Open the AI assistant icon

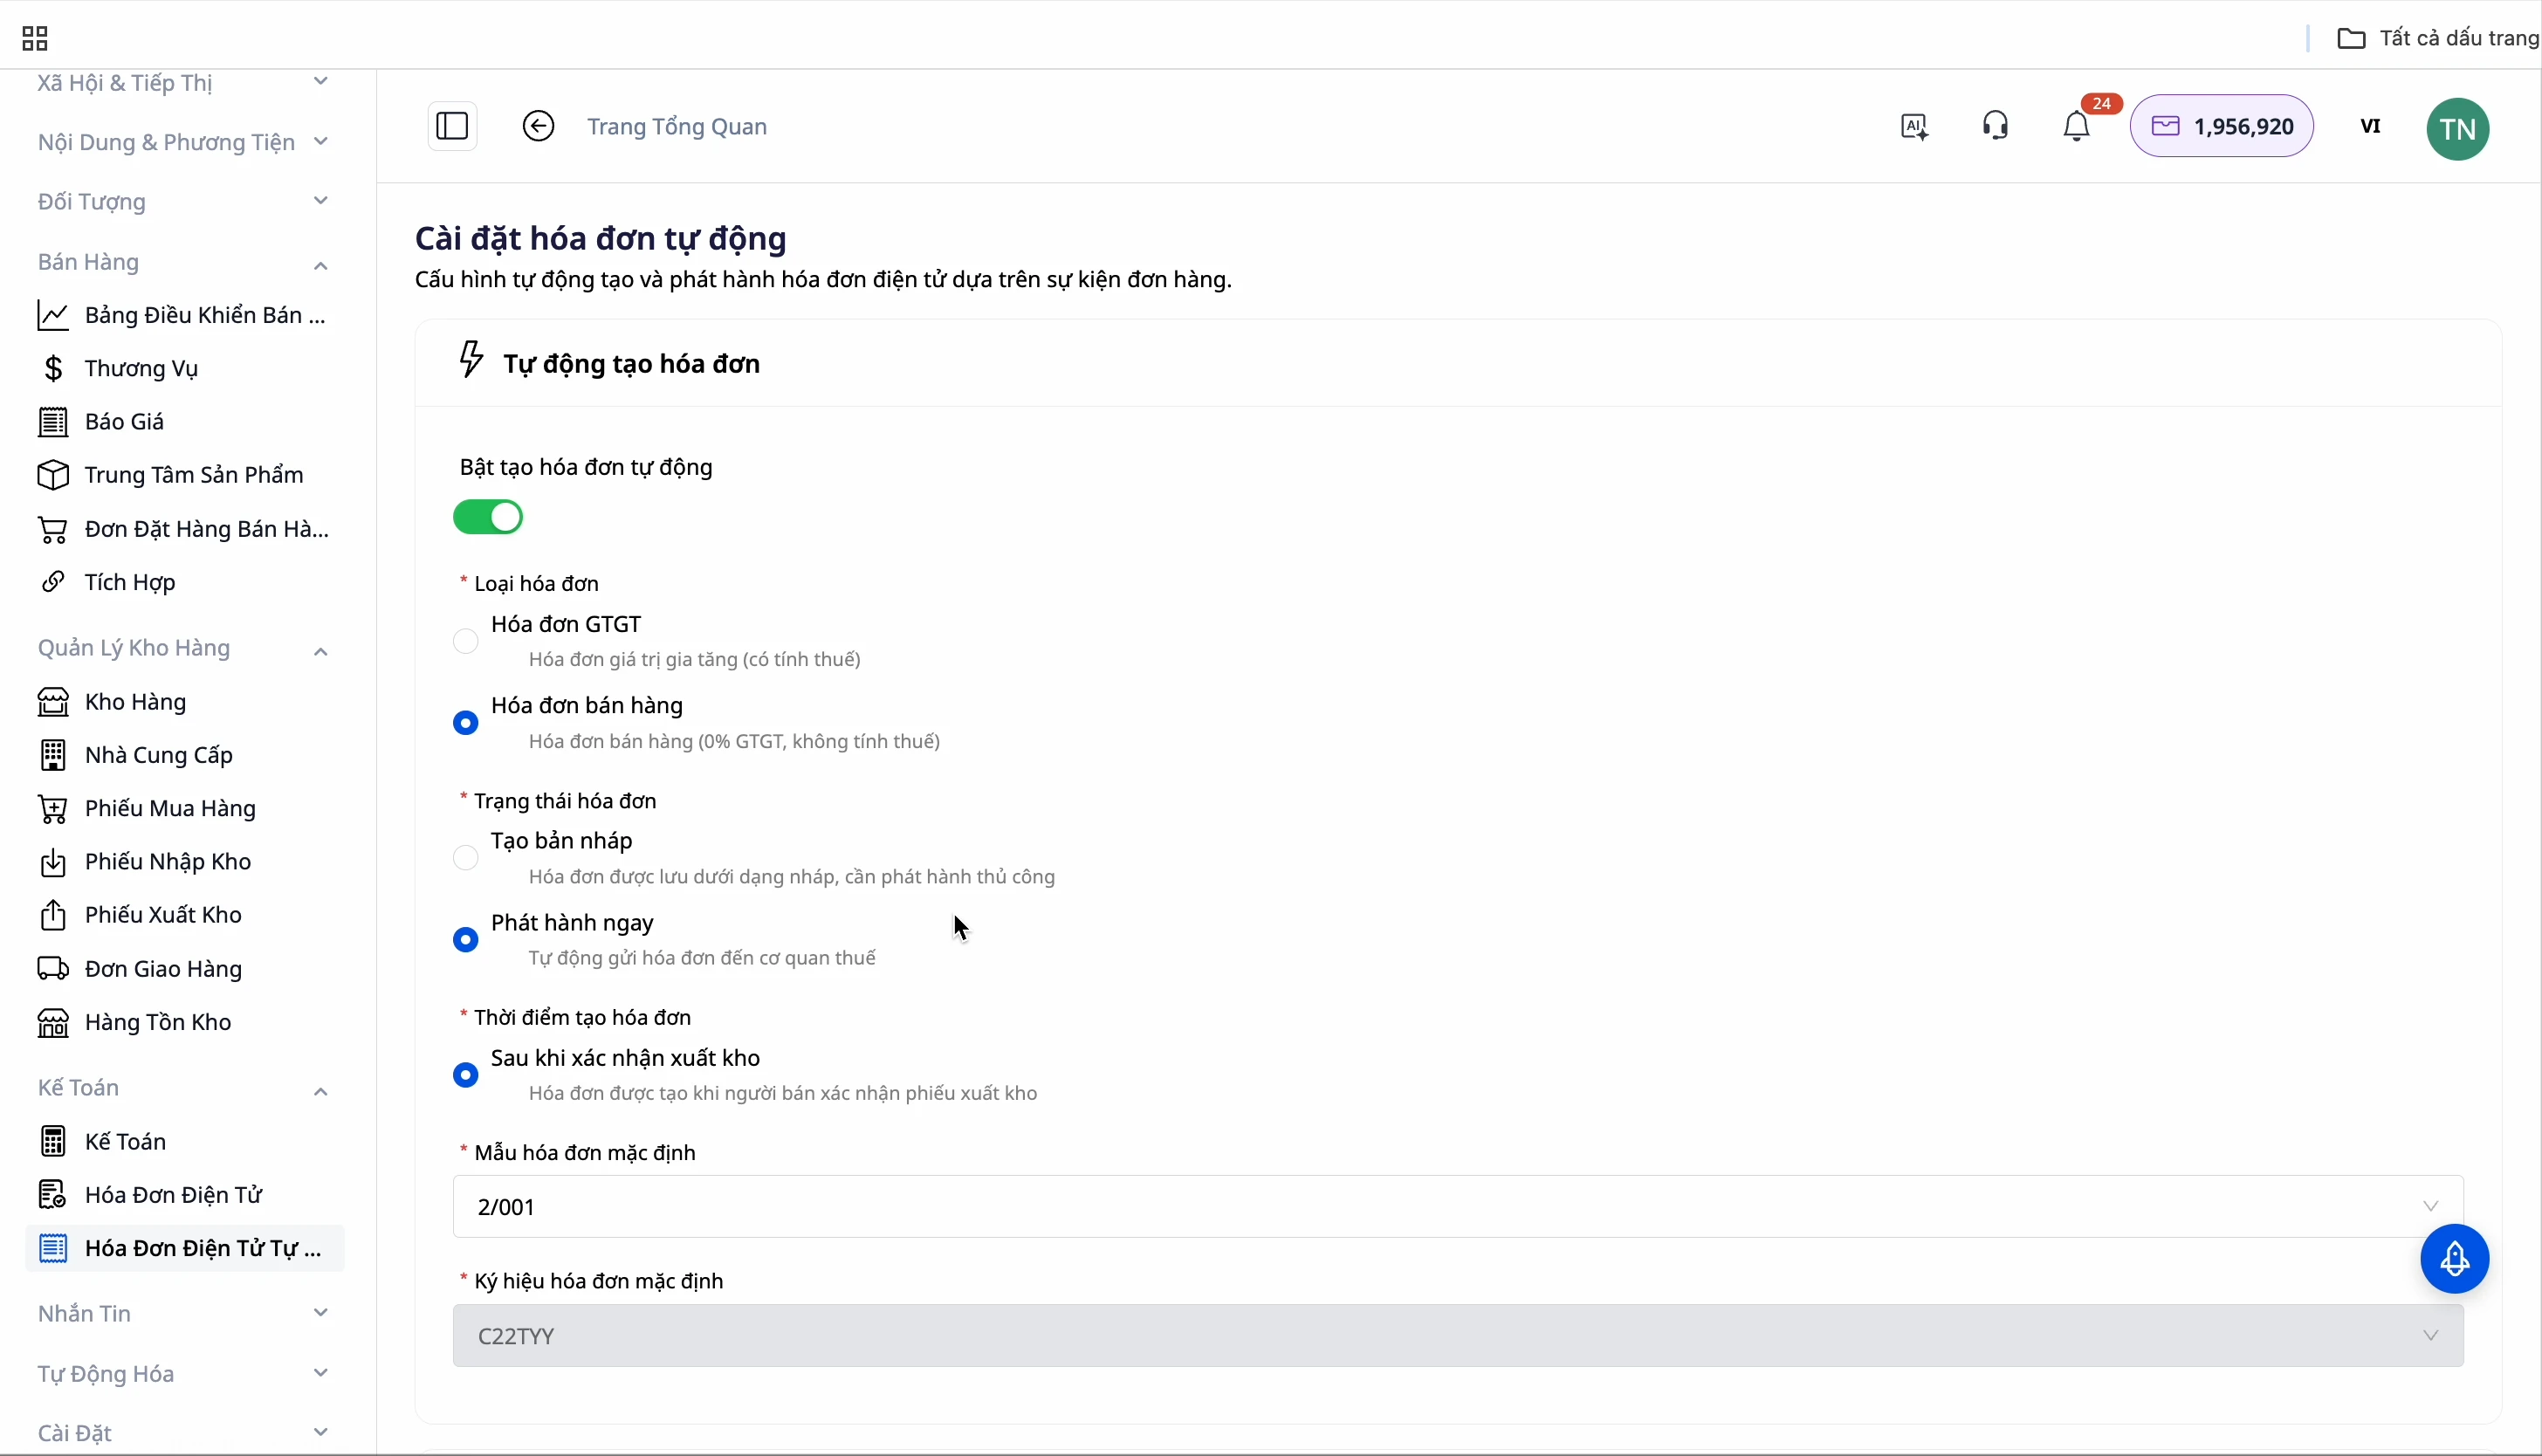point(1914,127)
